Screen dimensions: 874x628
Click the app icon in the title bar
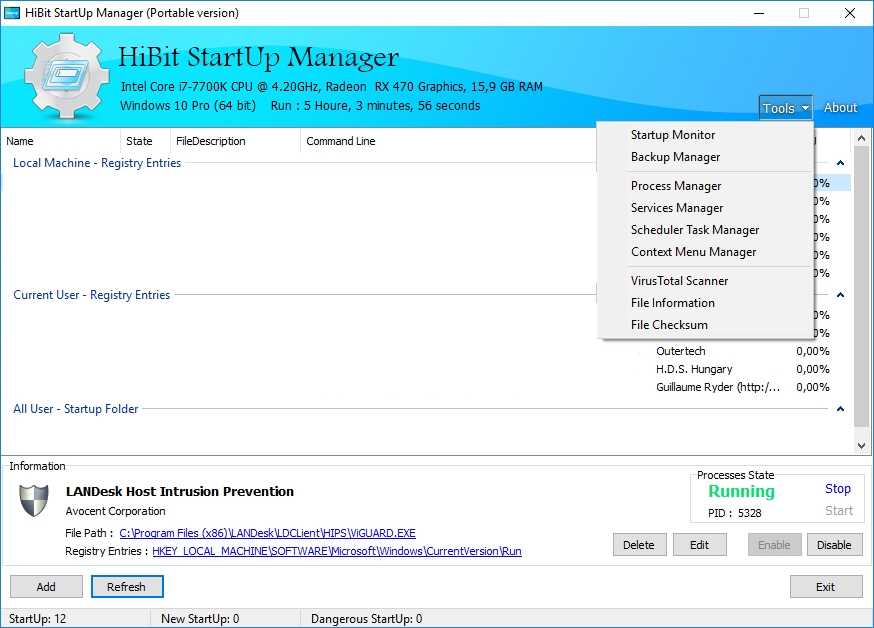click(12, 13)
